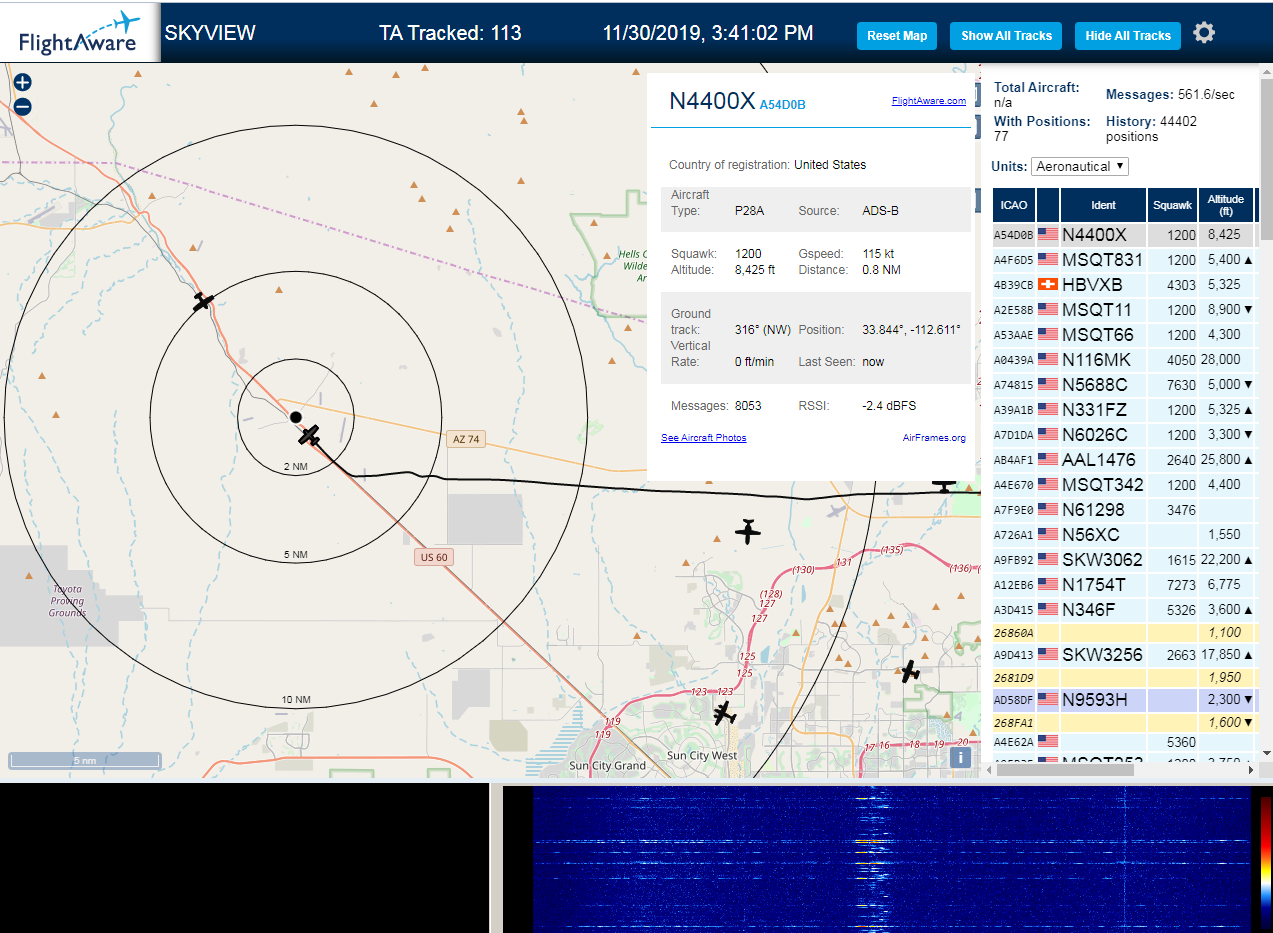Click the N4400X title in info panel
This screenshot has height=933, width=1273.
tap(711, 101)
